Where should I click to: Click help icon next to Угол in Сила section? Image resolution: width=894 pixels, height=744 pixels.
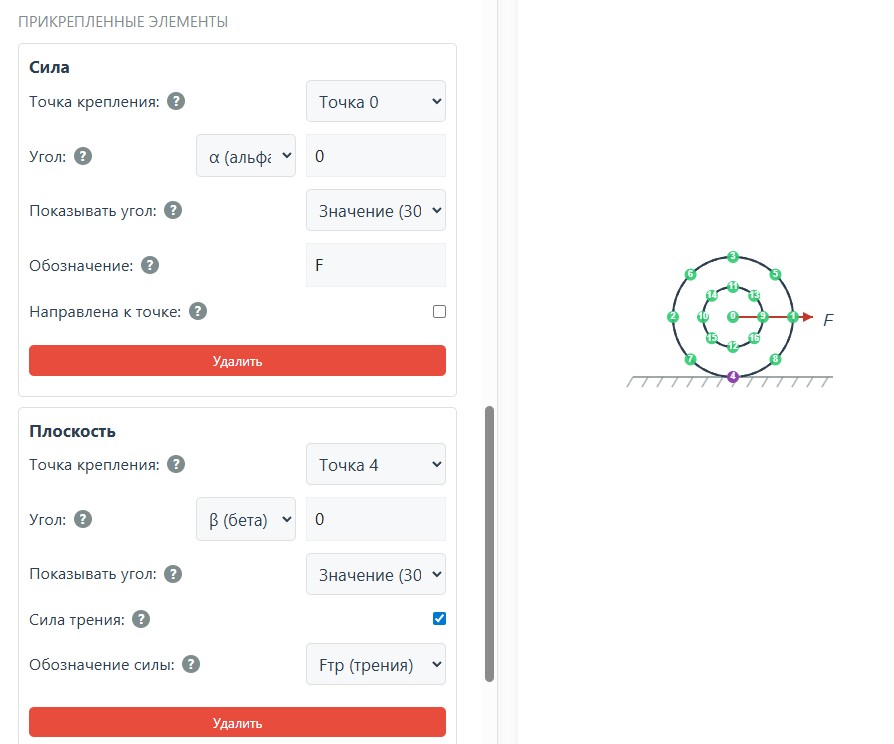83,156
